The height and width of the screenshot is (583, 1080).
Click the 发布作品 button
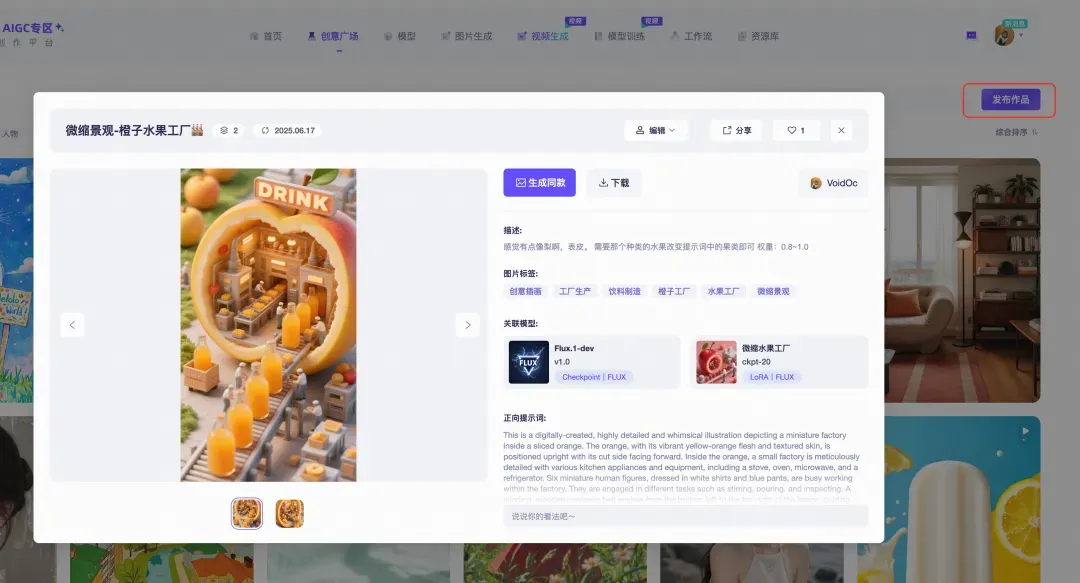(1010, 100)
